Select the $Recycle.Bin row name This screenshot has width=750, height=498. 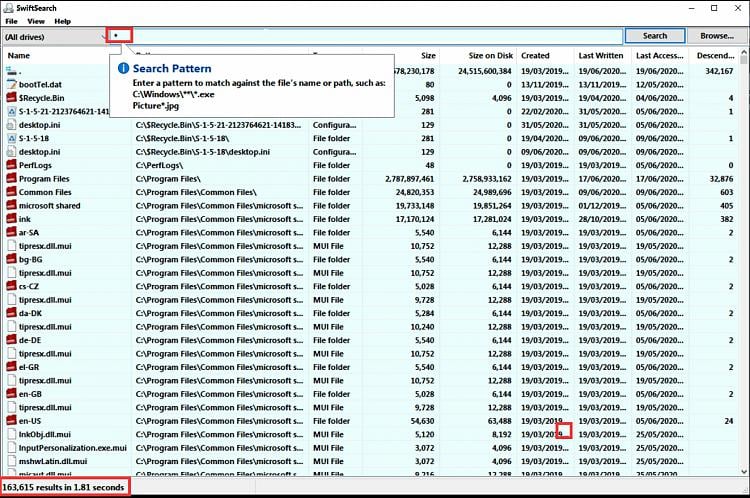(42, 98)
